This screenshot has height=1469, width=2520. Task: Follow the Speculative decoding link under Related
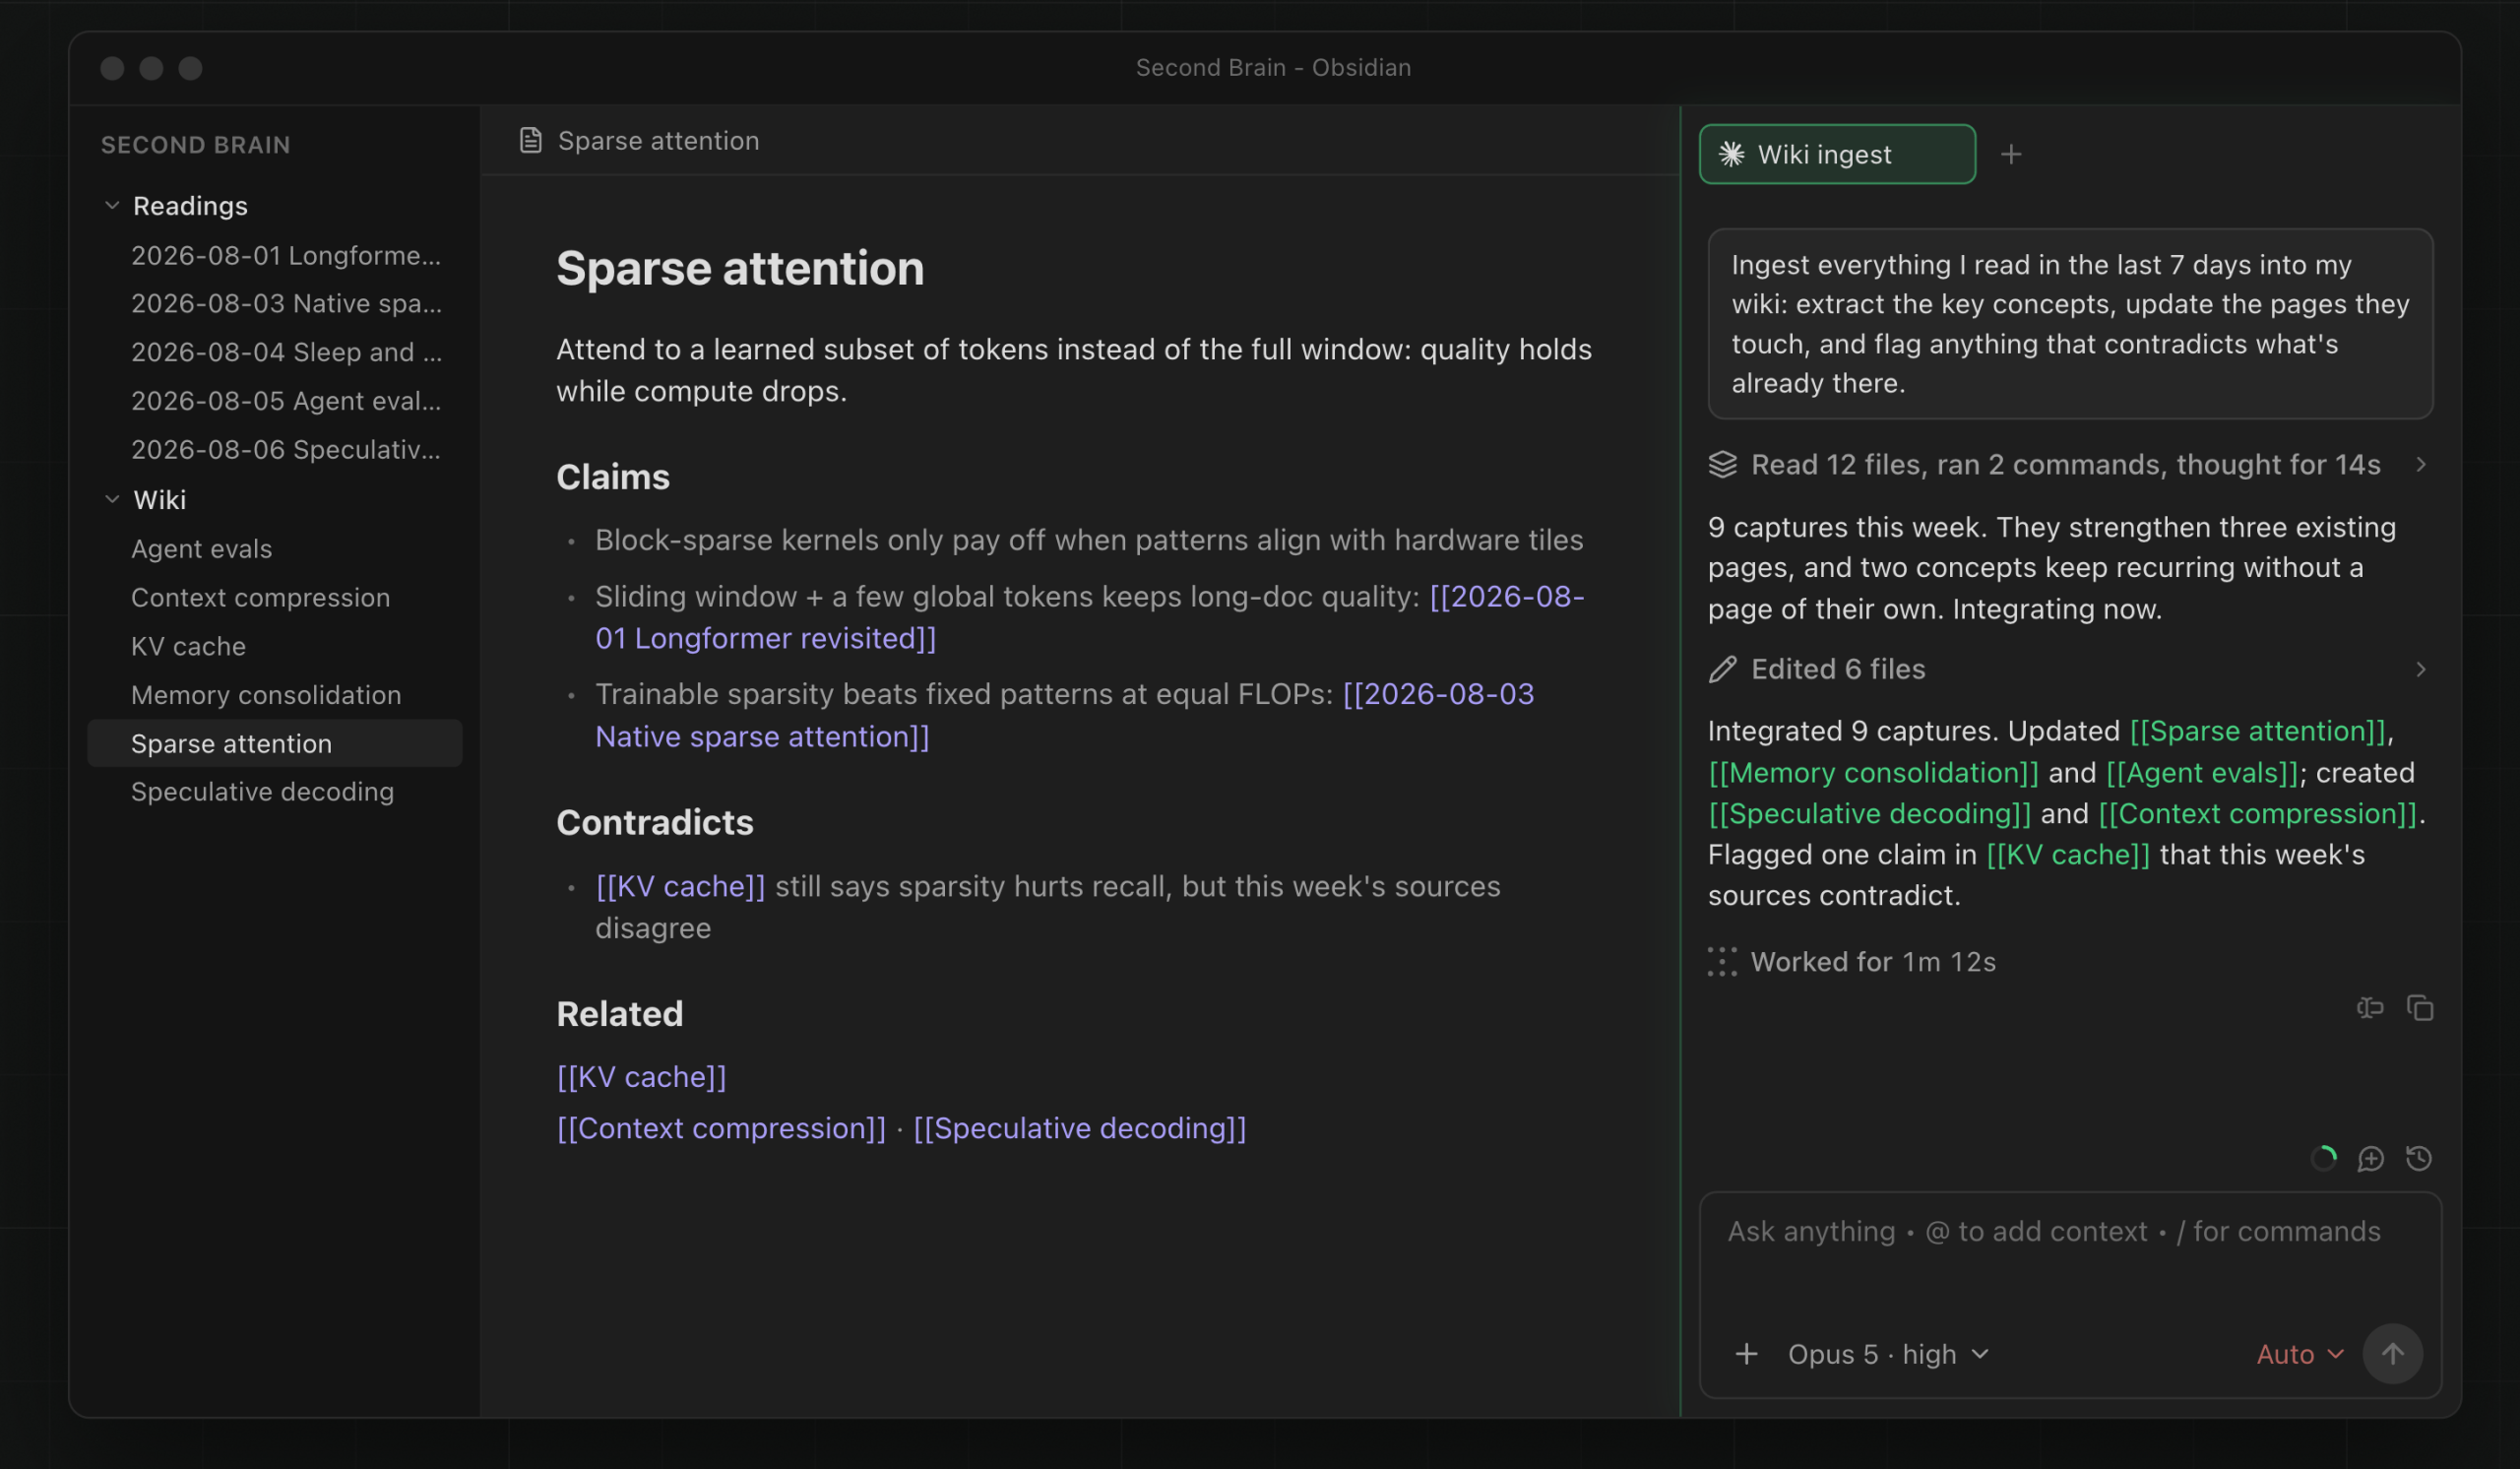pyautogui.click(x=1080, y=1129)
